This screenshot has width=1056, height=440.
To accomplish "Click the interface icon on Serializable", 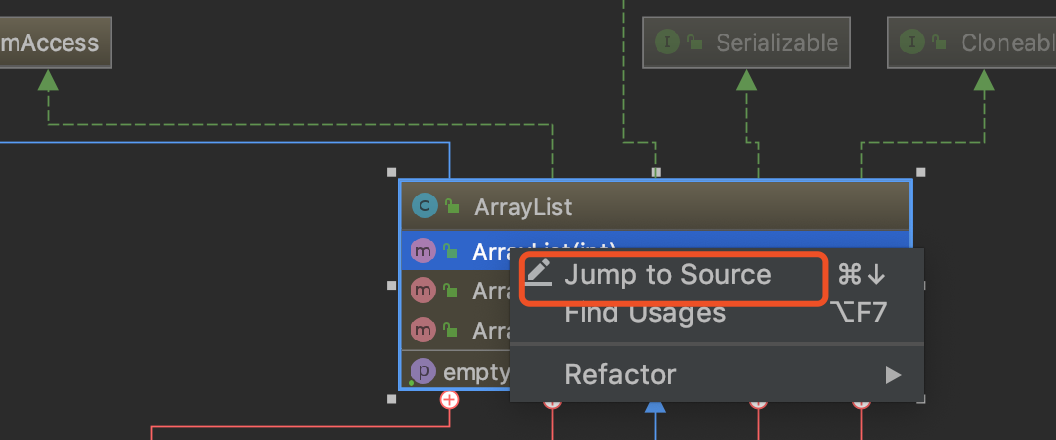I will pyautogui.click(x=667, y=42).
